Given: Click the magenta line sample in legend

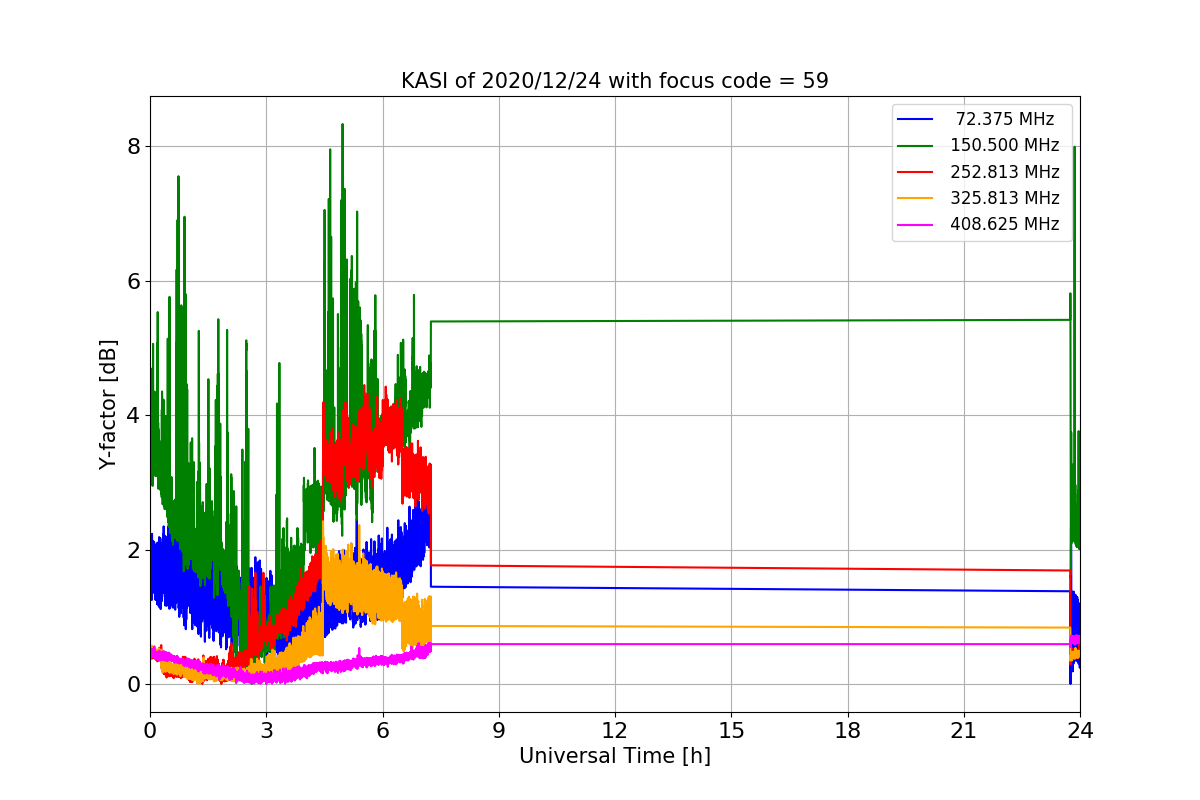Looking at the screenshot, I should click(915, 224).
